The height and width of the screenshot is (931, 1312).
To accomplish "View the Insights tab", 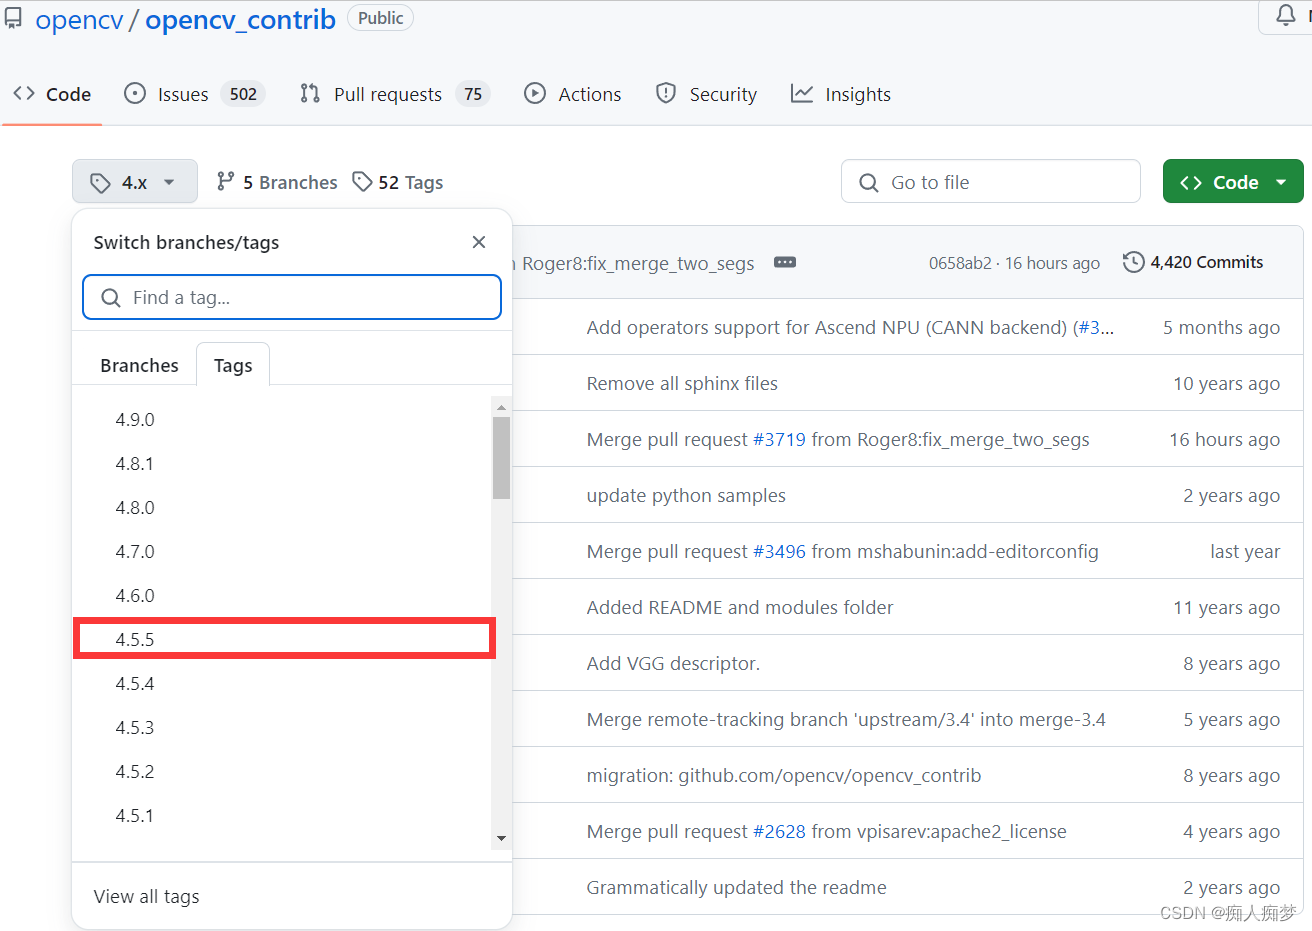I will pyautogui.click(x=840, y=94).
